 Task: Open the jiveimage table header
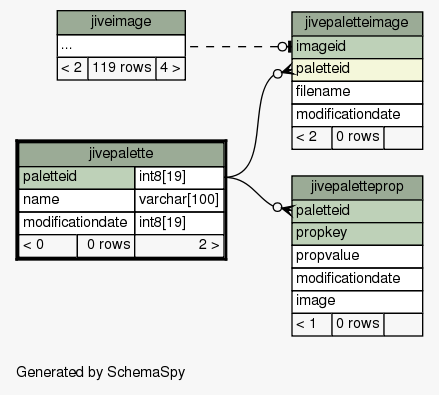click(x=121, y=22)
